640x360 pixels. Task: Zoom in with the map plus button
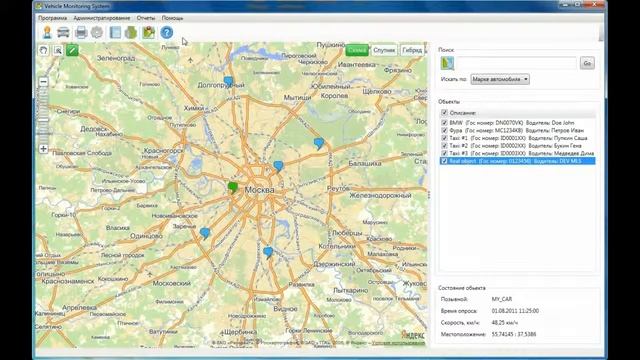43,149
